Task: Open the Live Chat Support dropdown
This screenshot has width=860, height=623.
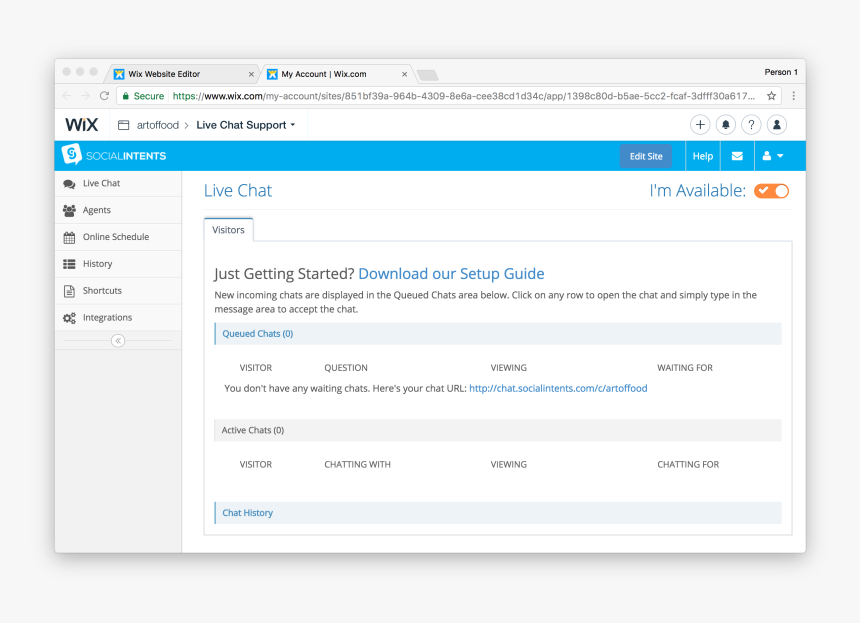Action: pyautogui.click(x=247, y=125)
